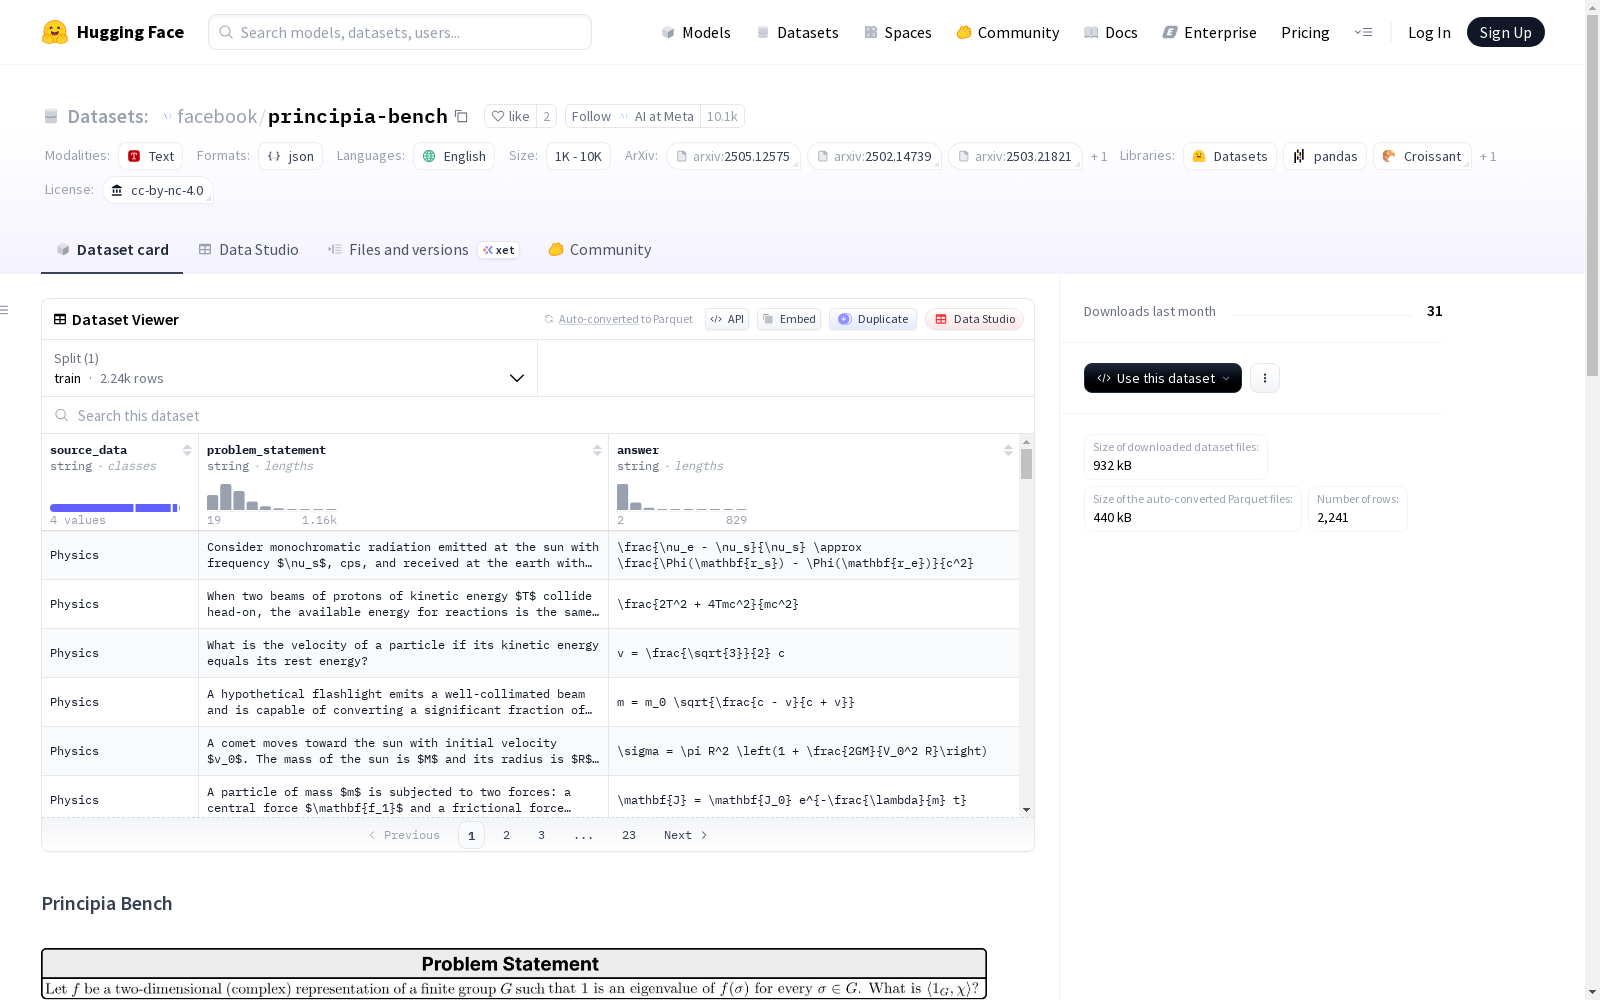Open Data Studio from the viewer header
The height and width of the screenshot is (1000, 1600).
[974, 319]
